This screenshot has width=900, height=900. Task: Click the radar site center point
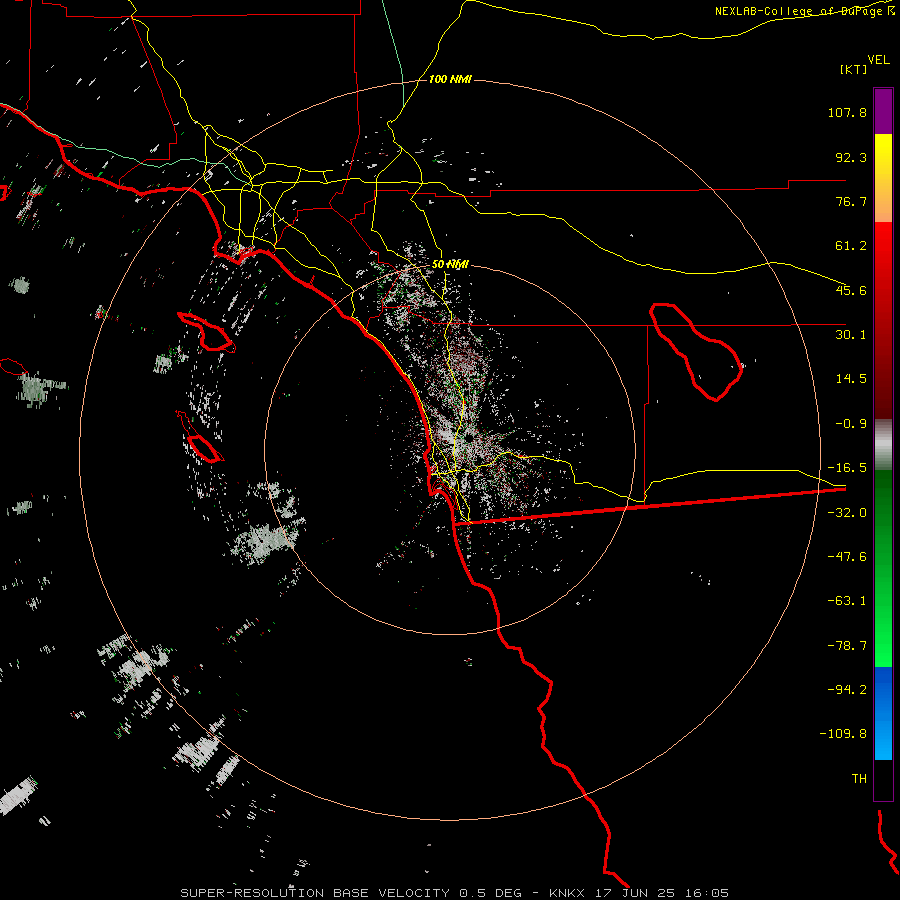pyautogui.click(x=469, y=437)
